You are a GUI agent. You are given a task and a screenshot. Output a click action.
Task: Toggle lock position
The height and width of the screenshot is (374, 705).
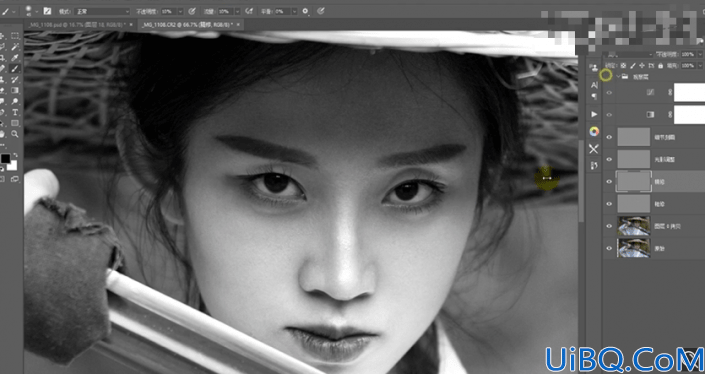[642, 66]
